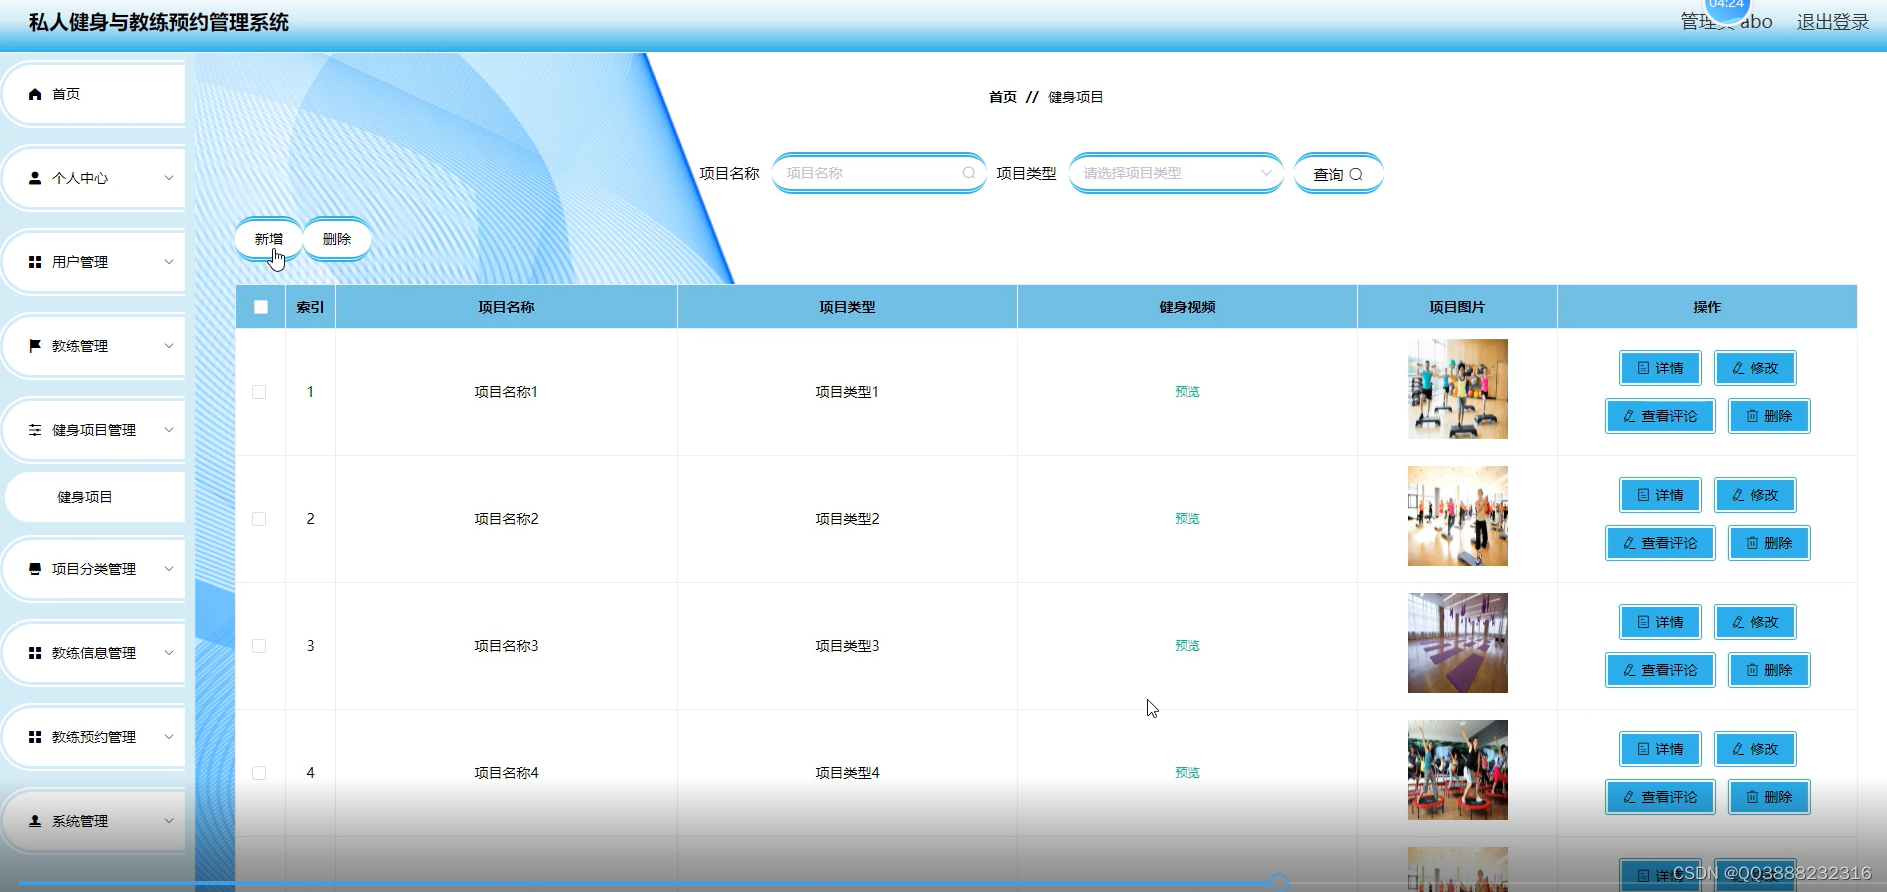
Task: Click 预览 video link for 项目名称3
Action: click(1187, 646)
